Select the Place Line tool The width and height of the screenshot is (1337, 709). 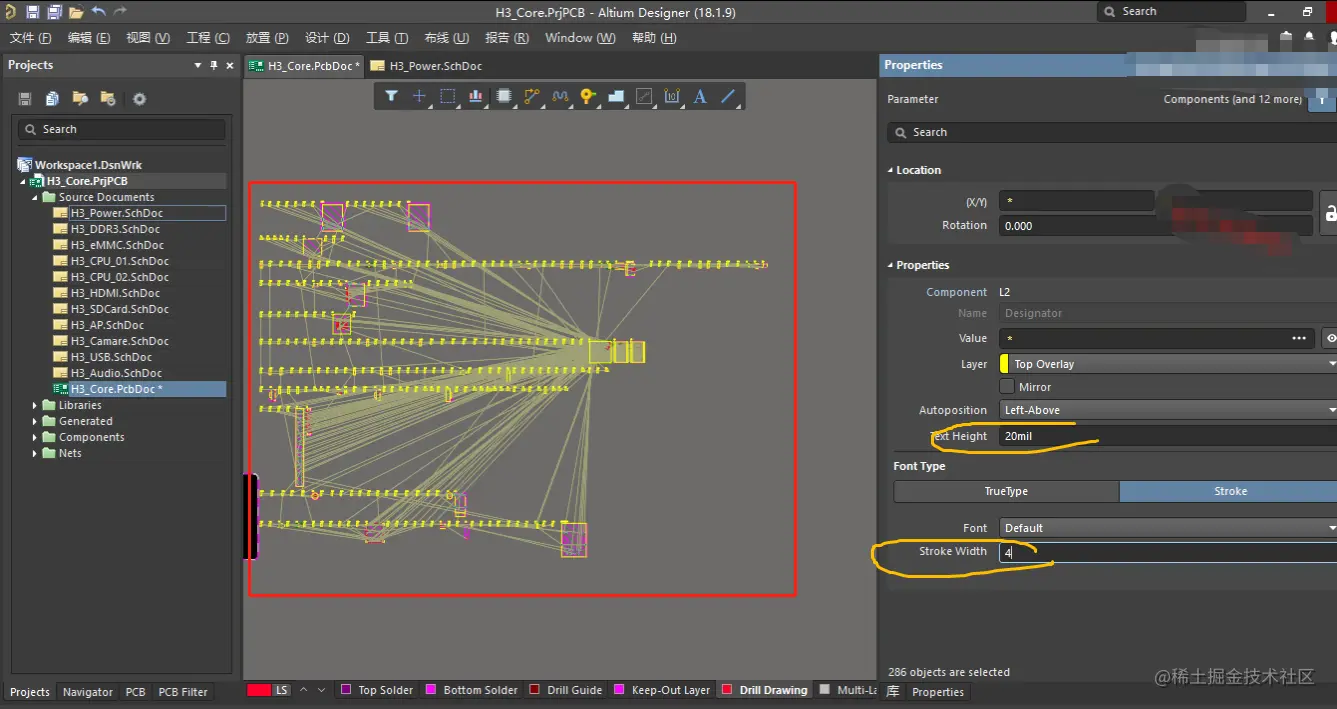tap(728, 96)
